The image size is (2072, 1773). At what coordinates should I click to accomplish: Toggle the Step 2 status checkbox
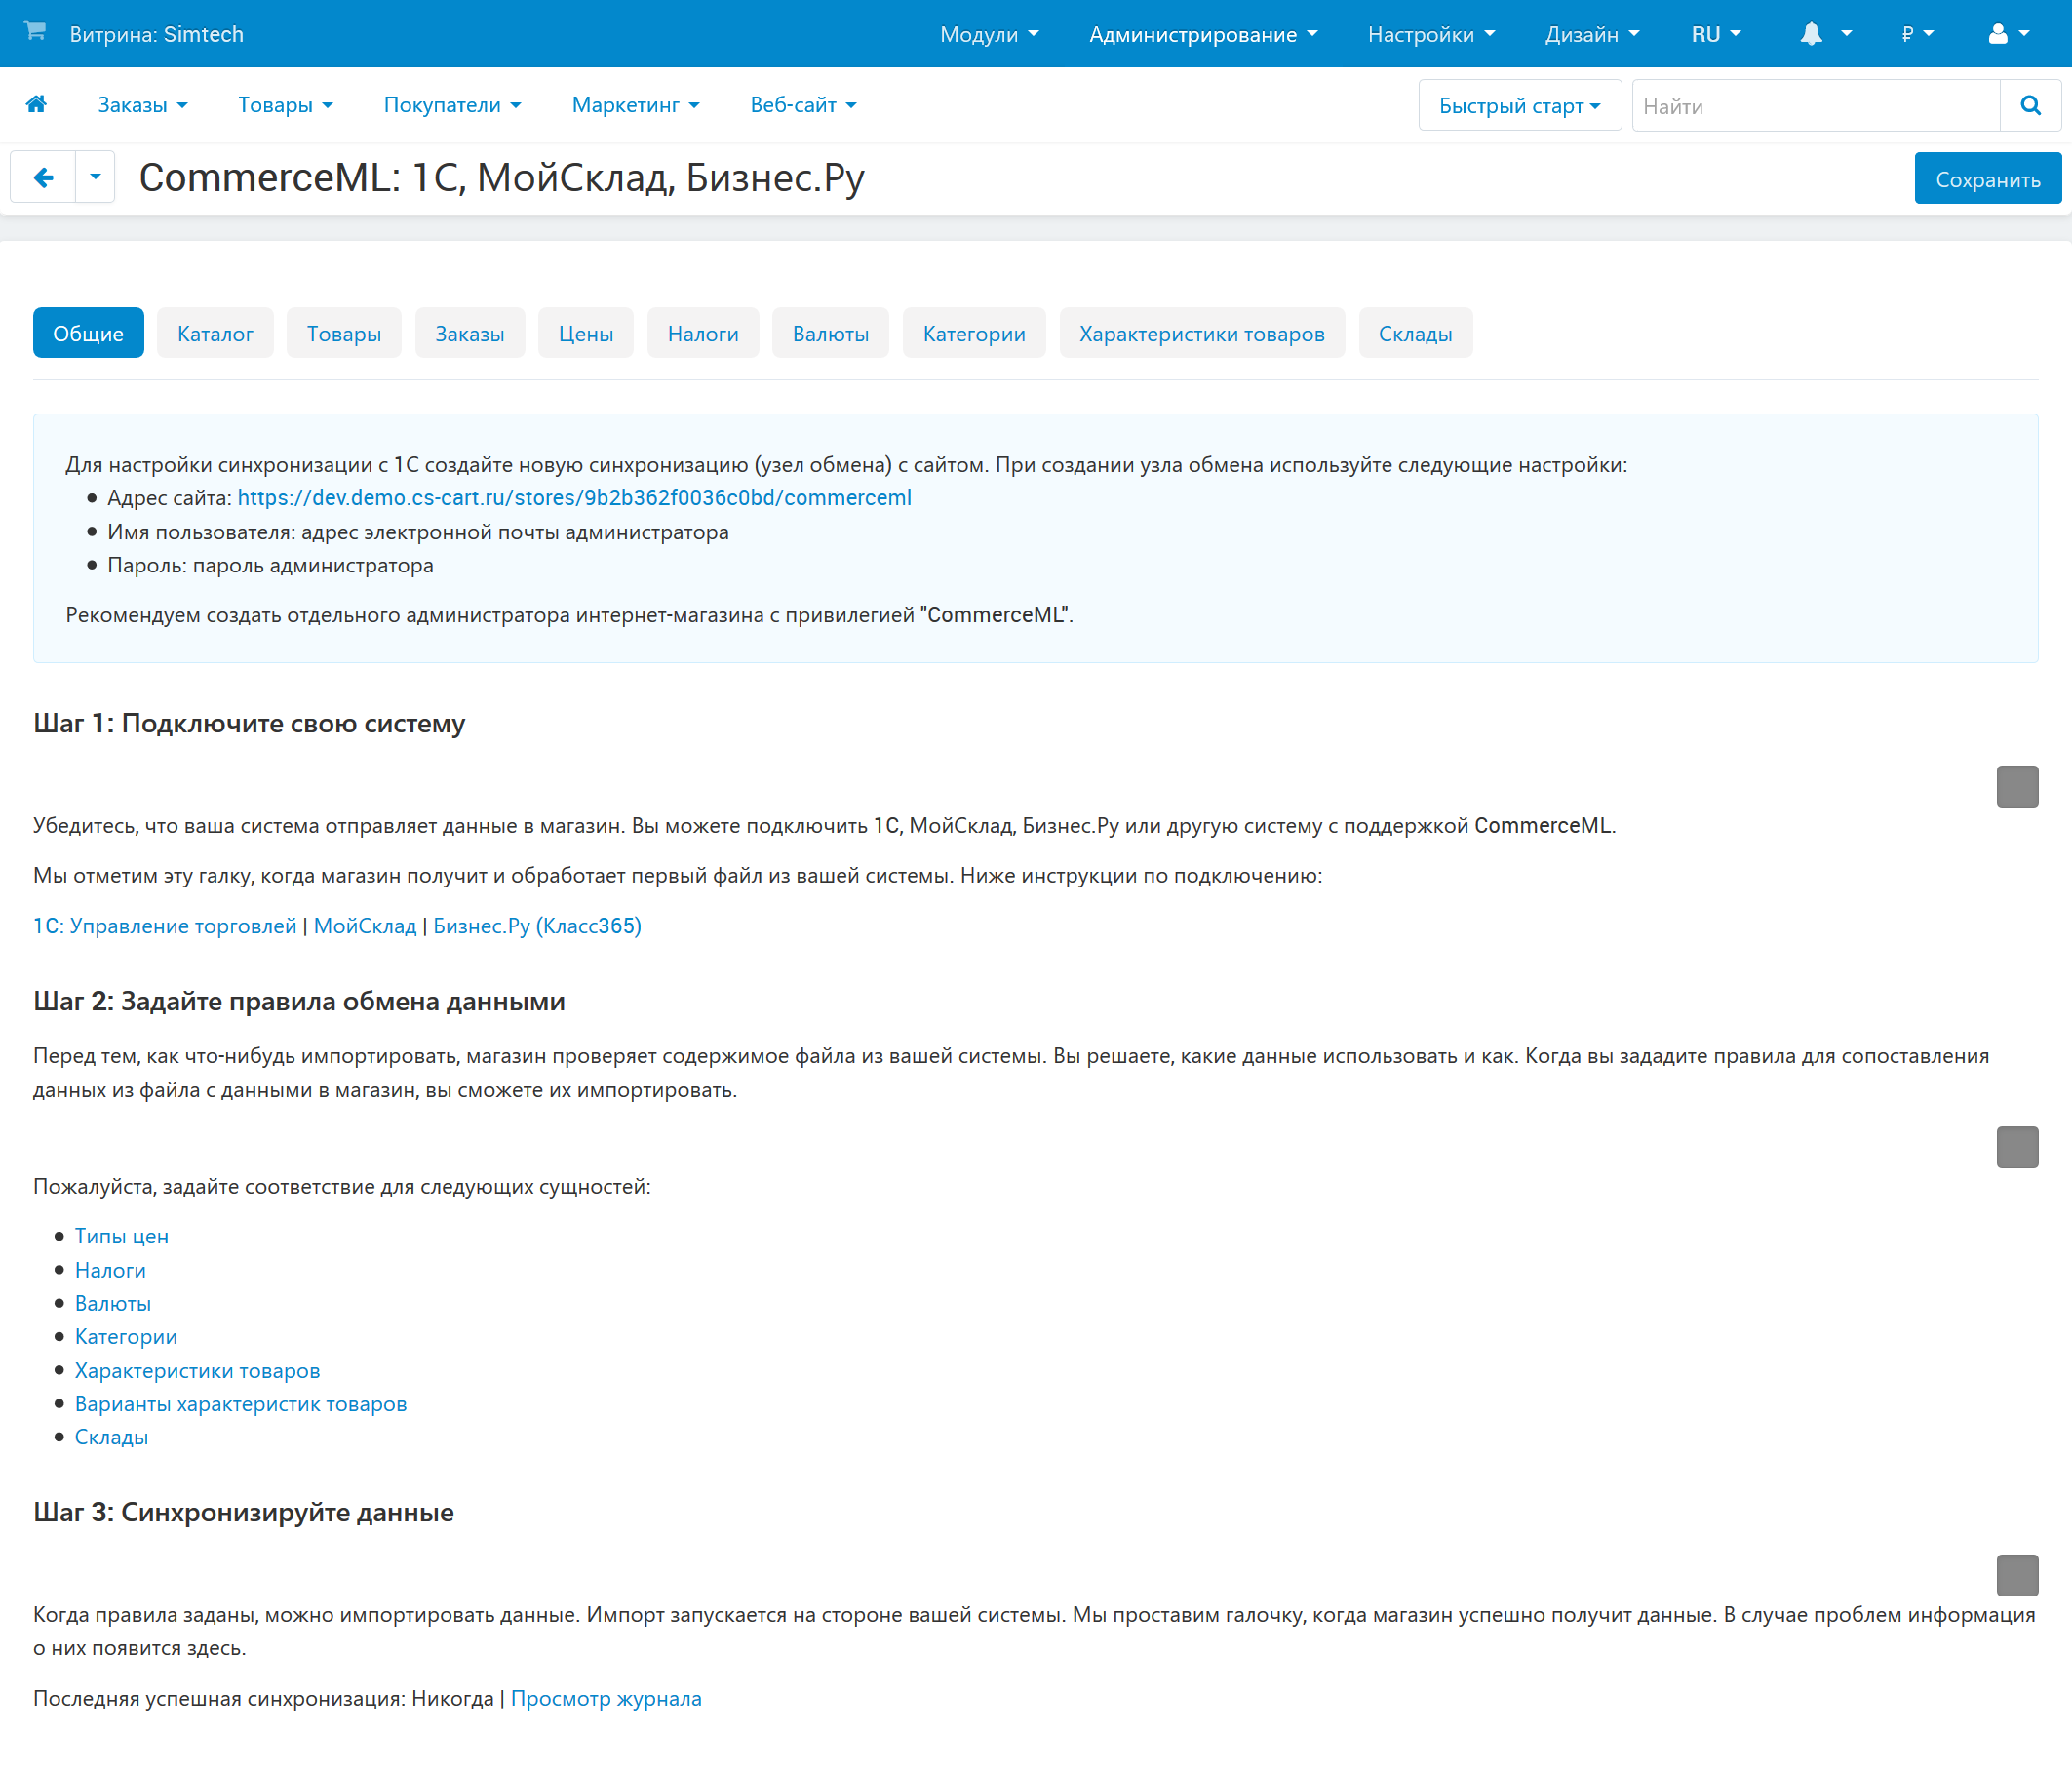click(x=2017, y=1147)
